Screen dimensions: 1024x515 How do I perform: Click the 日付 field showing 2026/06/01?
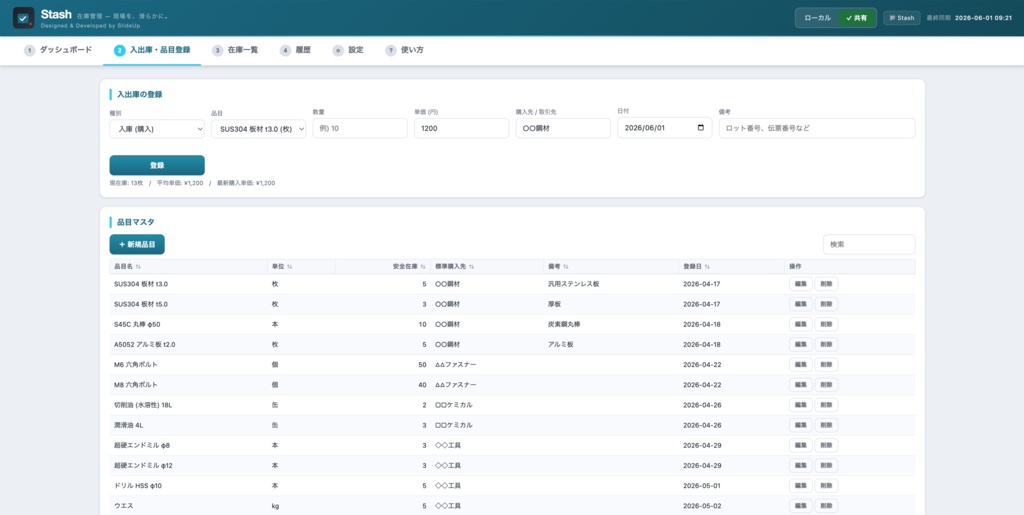[665, 128]
